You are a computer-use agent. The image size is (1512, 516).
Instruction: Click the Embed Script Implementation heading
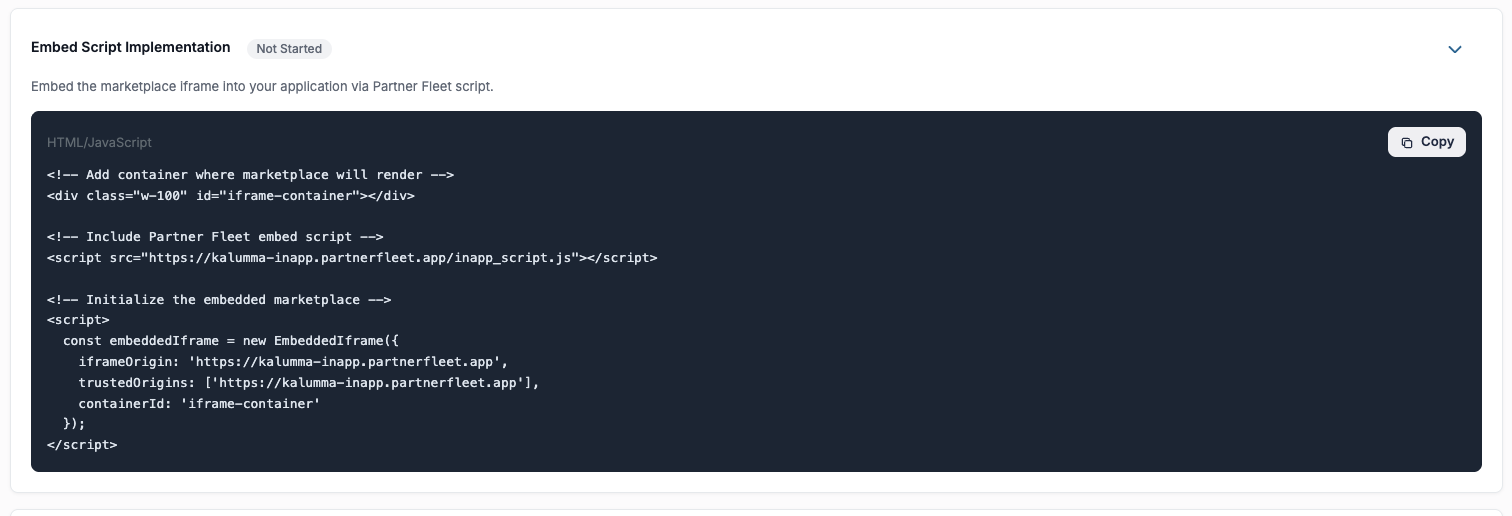point(131,47)
